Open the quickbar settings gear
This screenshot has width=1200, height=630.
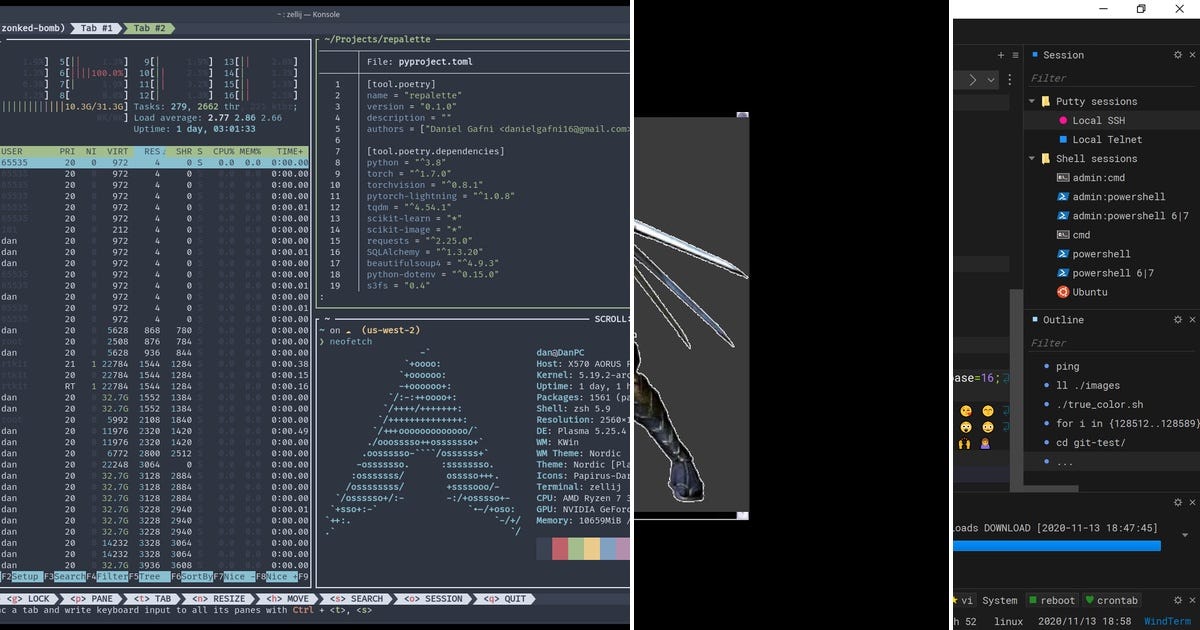point(1177,600)
